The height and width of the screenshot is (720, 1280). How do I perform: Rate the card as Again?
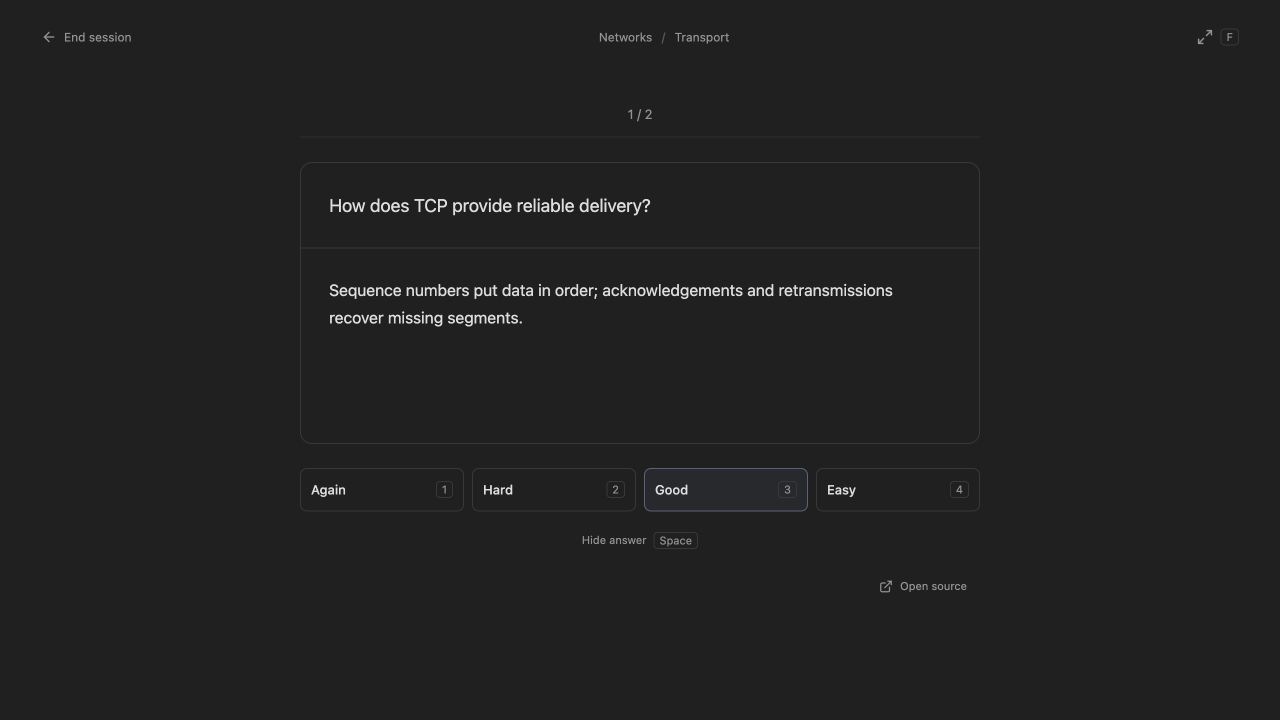tap(382, 490)
